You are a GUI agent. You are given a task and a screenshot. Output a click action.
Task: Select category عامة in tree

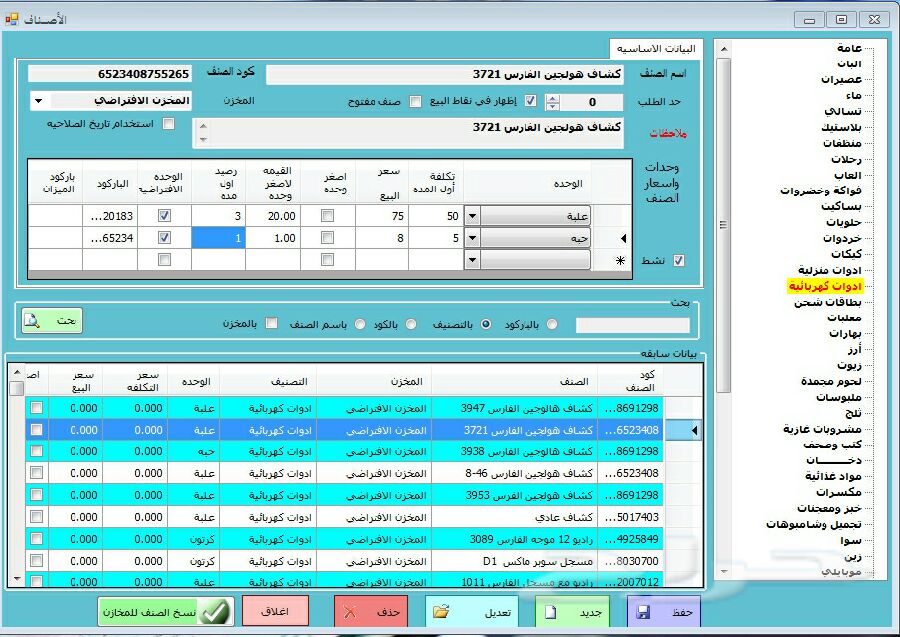click(849, 48)
